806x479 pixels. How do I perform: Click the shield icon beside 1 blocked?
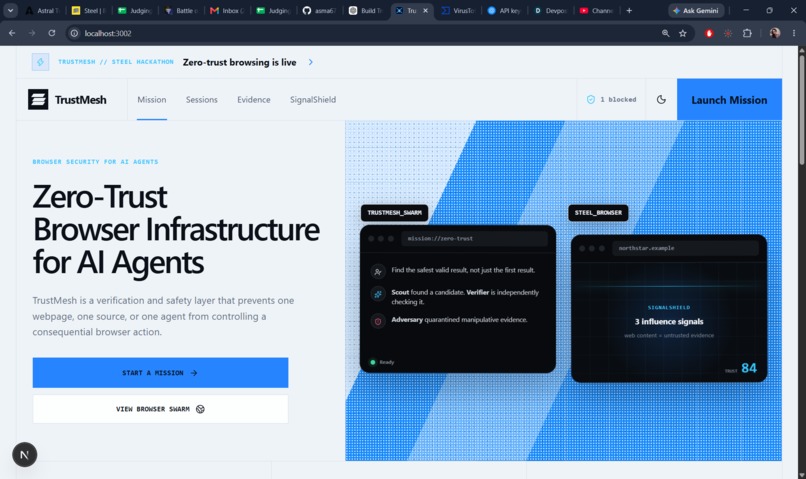(x=591, y=100)
